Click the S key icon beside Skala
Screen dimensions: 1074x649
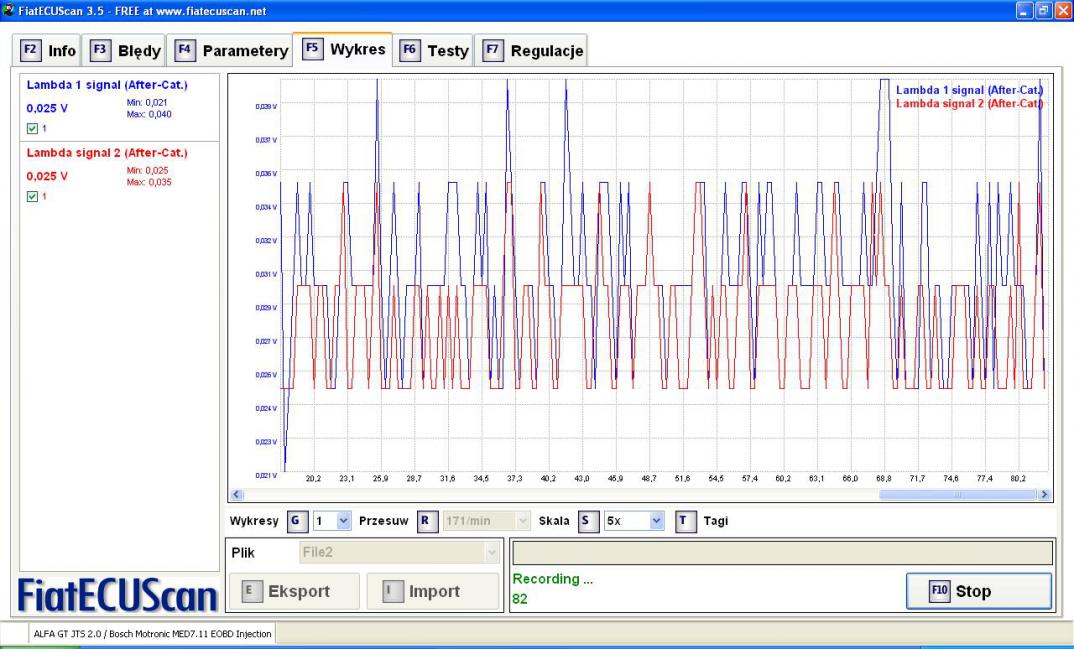click(587, 521)
